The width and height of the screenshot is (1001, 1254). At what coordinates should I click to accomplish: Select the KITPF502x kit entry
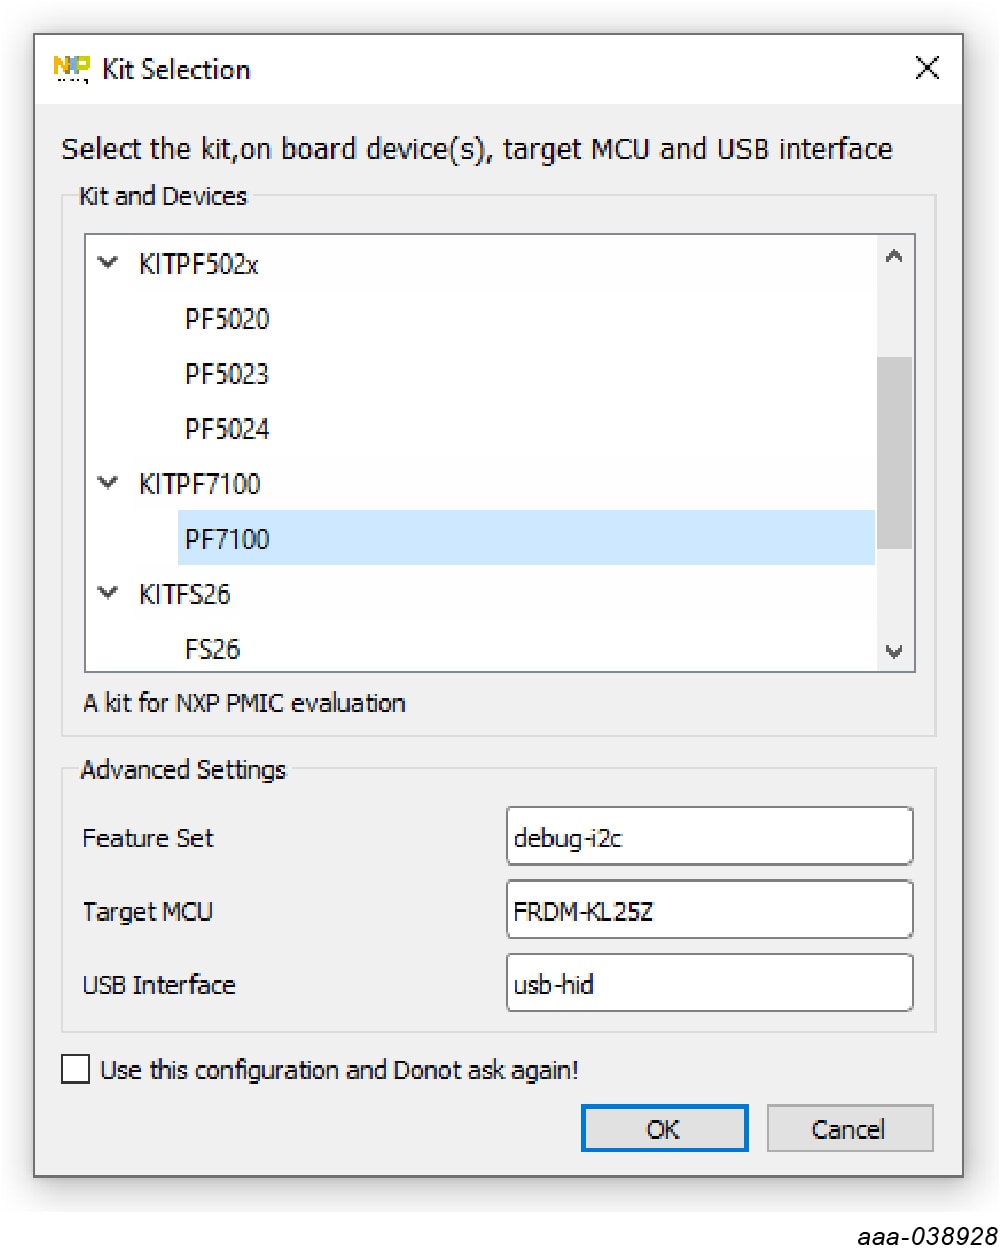pos(199,264)
